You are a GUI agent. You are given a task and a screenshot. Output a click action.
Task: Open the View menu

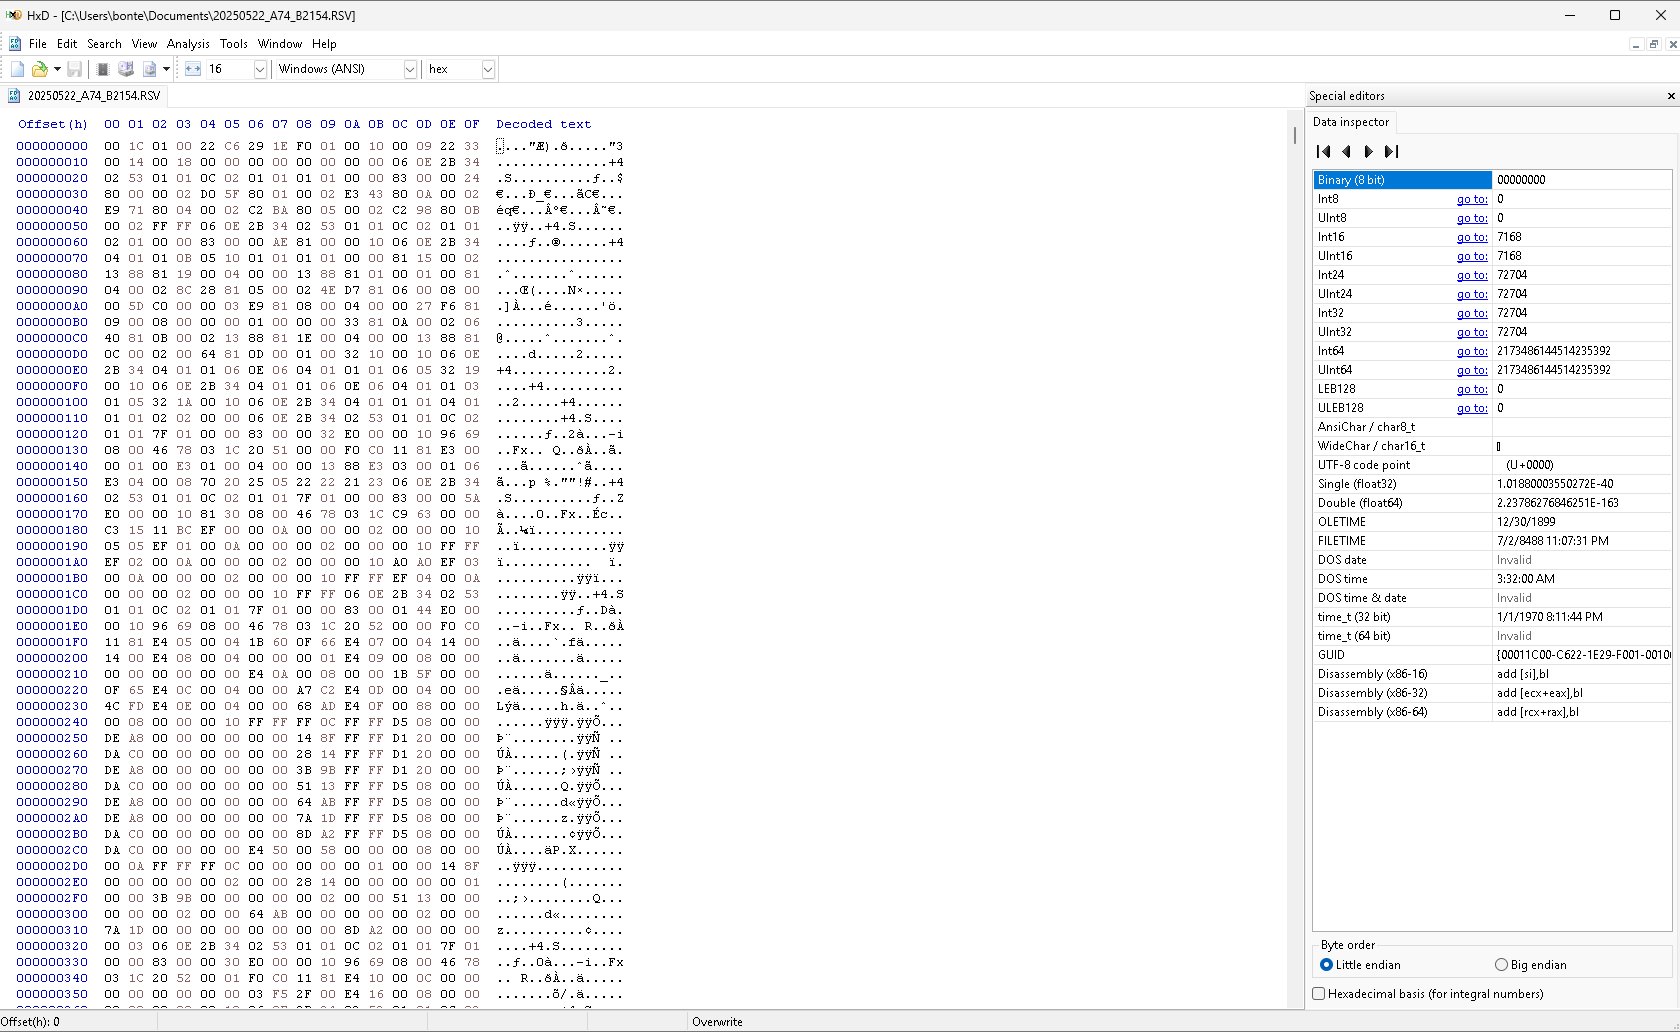coord(145,44)
